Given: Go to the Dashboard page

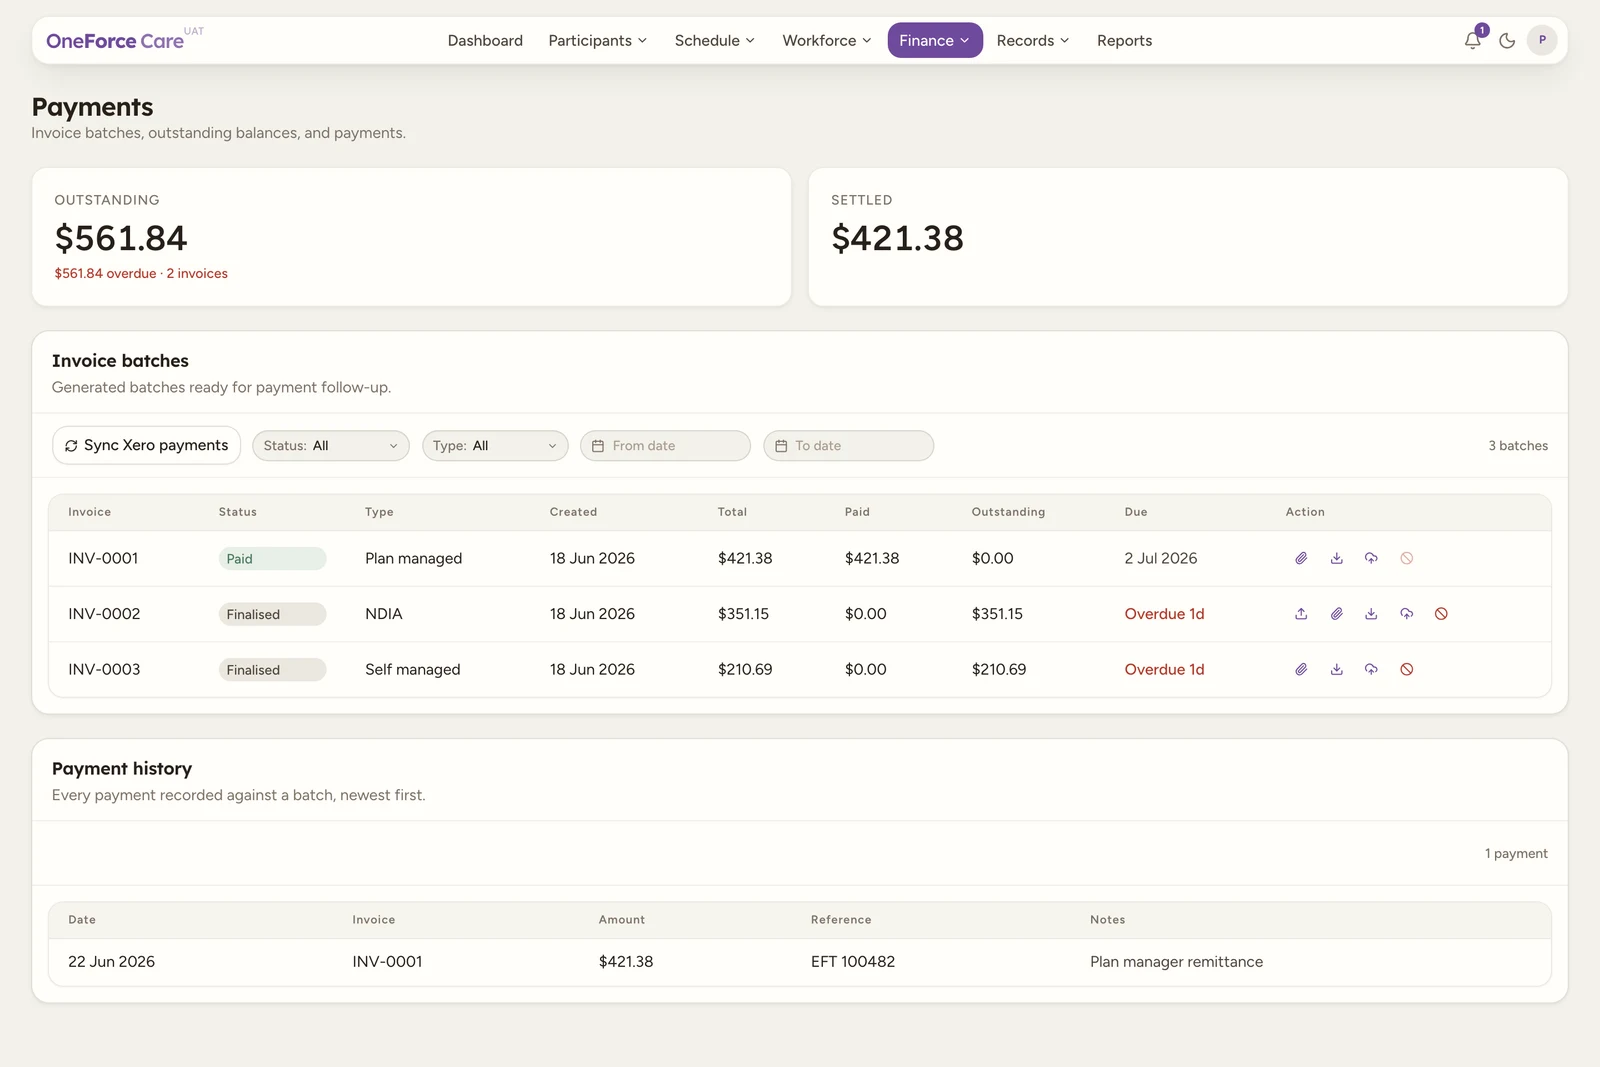Looking at the screenshot, I should tap(485, 40).
